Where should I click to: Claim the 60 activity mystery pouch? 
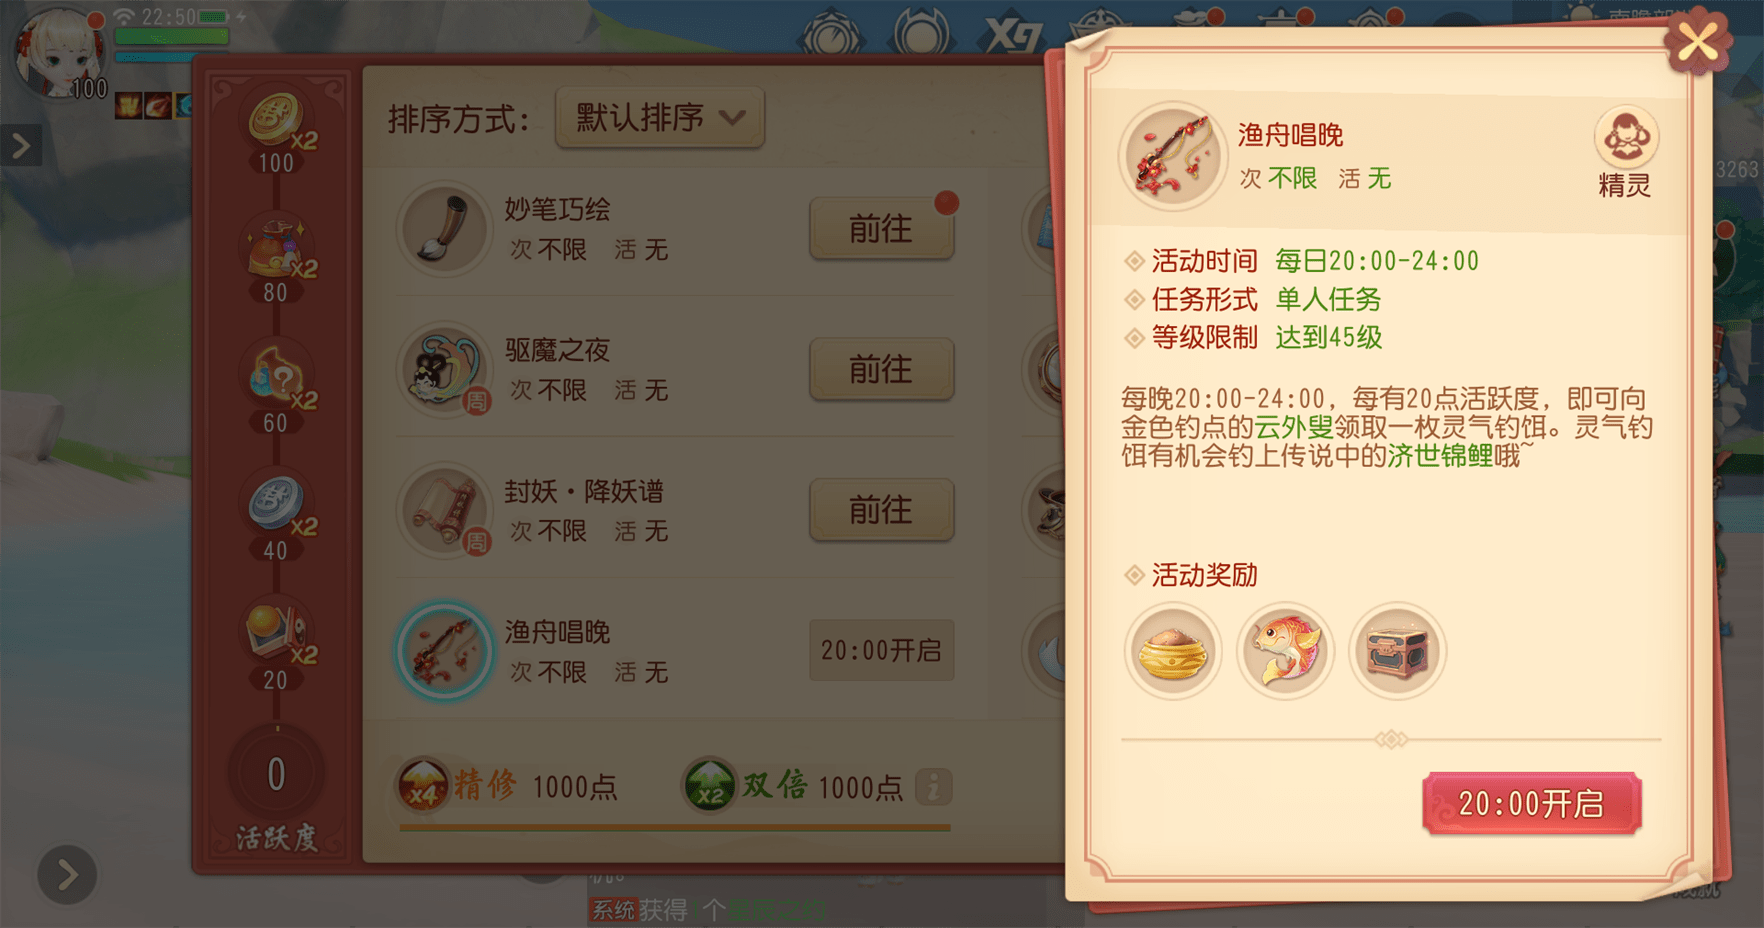279,388
